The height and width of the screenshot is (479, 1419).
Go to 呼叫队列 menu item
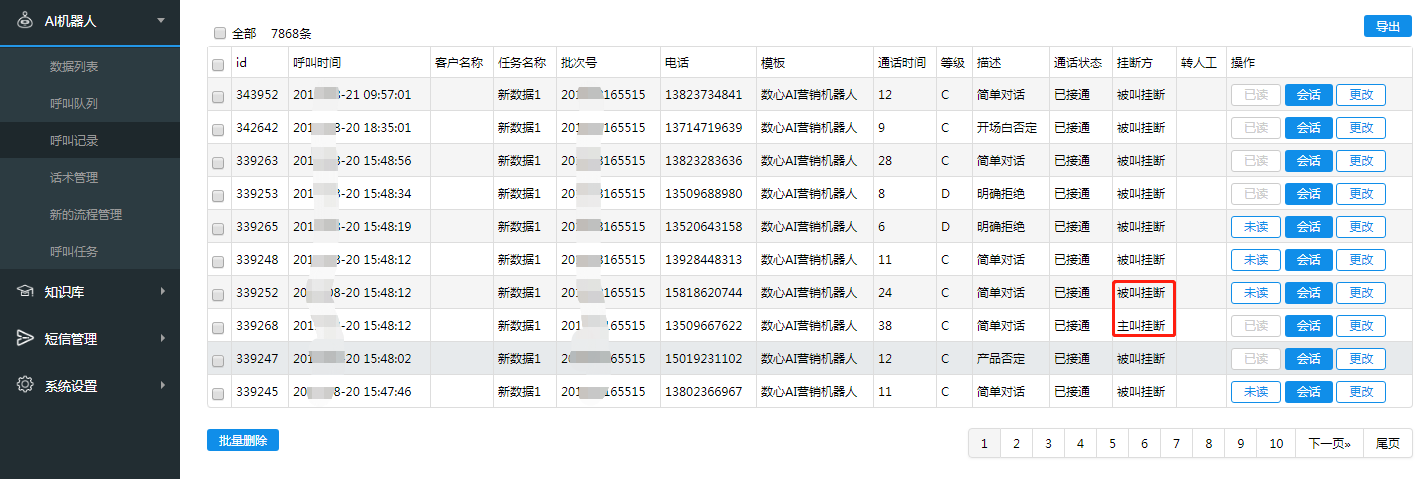click(74, 104)
